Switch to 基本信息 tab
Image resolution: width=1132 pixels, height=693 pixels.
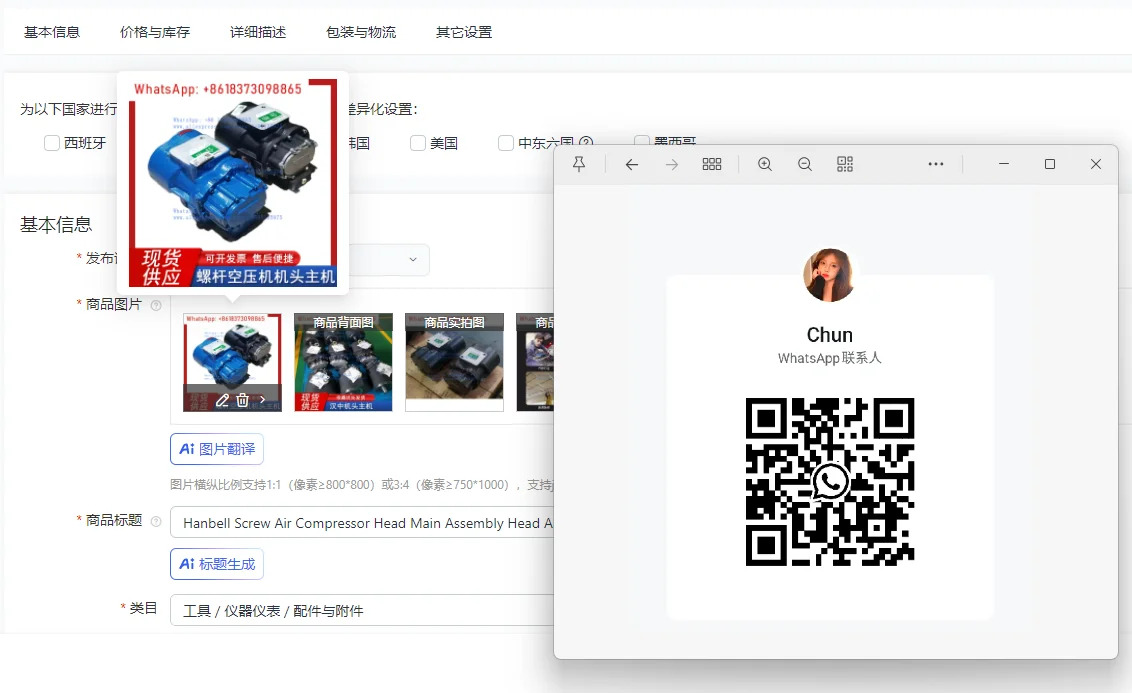click(x=52, y=32)
